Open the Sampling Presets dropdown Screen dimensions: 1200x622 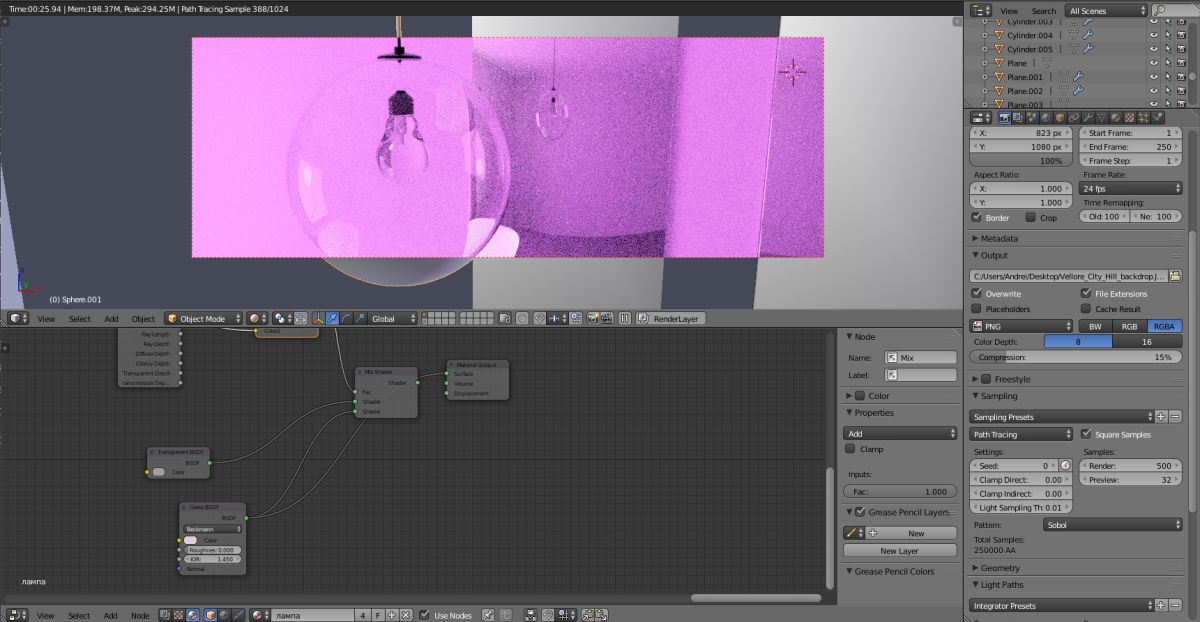(x=1062, y=417)
